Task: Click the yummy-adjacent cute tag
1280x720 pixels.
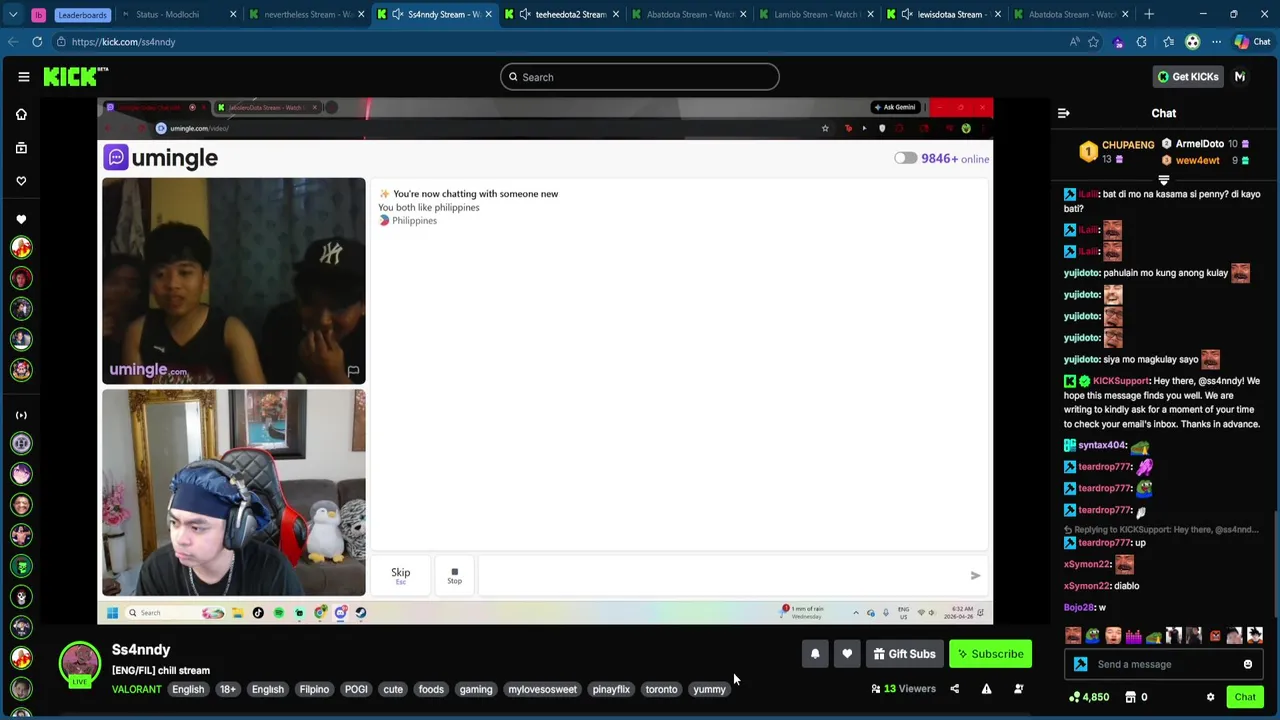Action: point(393,689)
